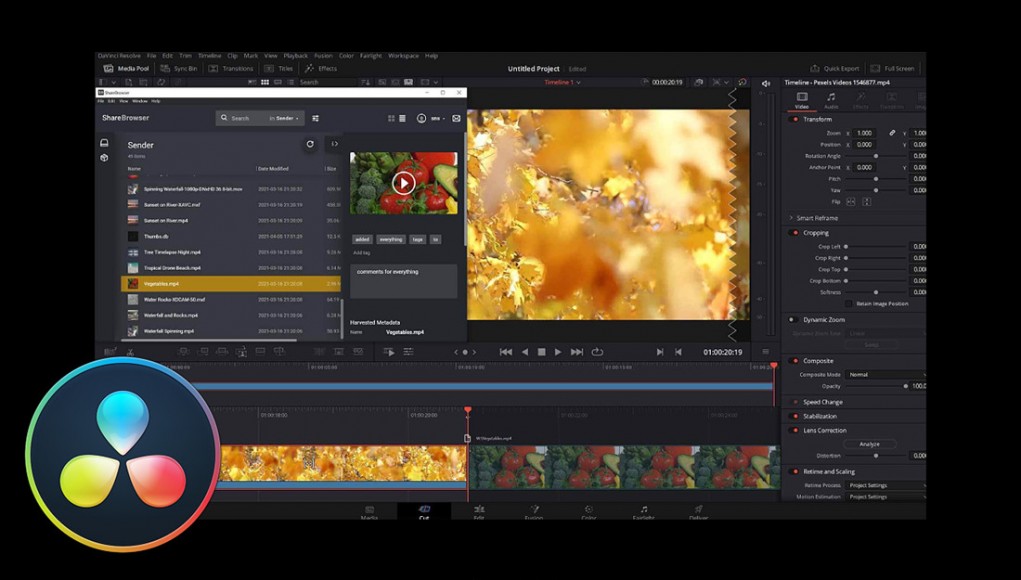Adjust the Opacity slider handle

[x=905, y=386]
